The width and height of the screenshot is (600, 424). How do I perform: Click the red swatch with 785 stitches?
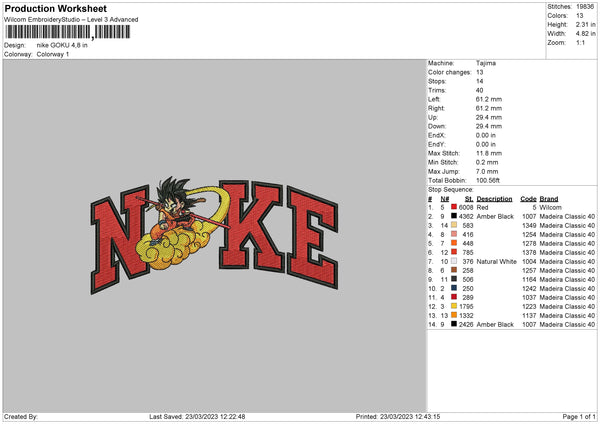pos(454,252)
